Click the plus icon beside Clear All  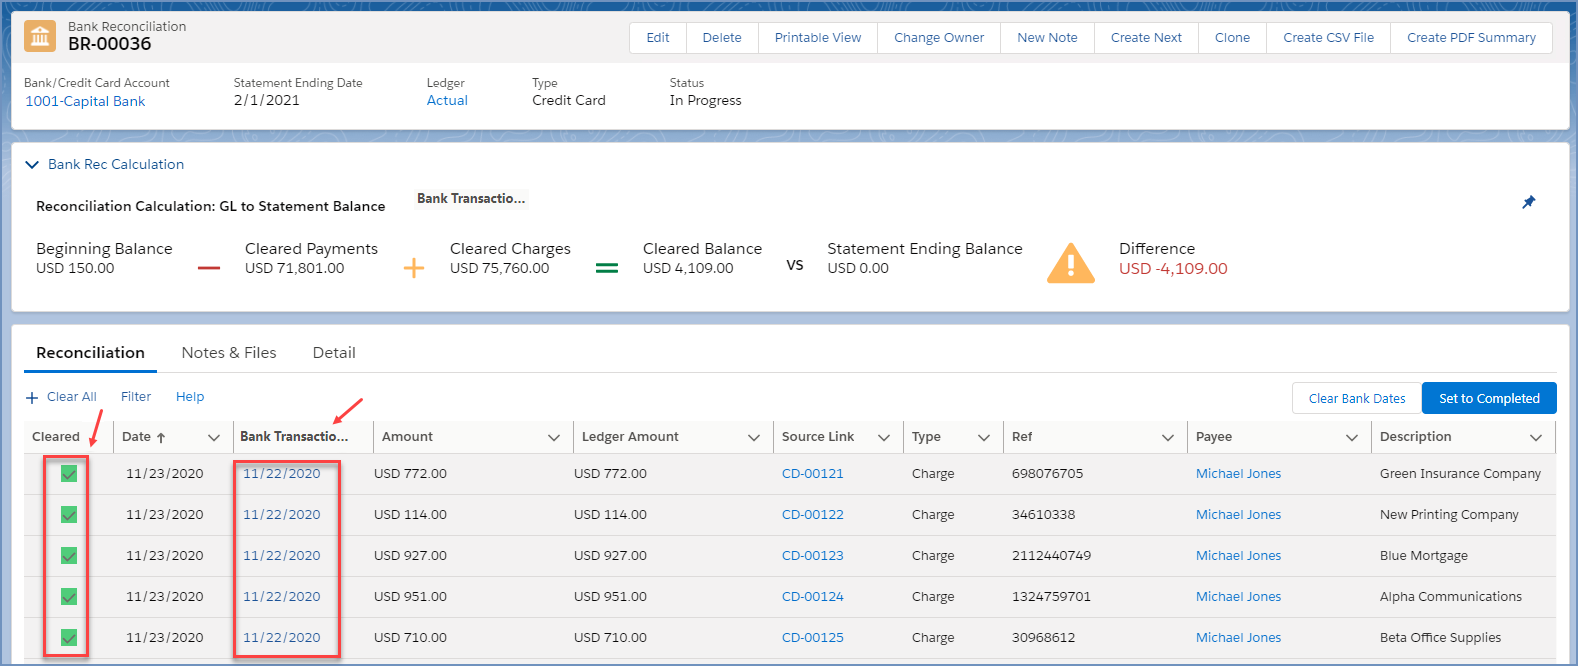32,398
